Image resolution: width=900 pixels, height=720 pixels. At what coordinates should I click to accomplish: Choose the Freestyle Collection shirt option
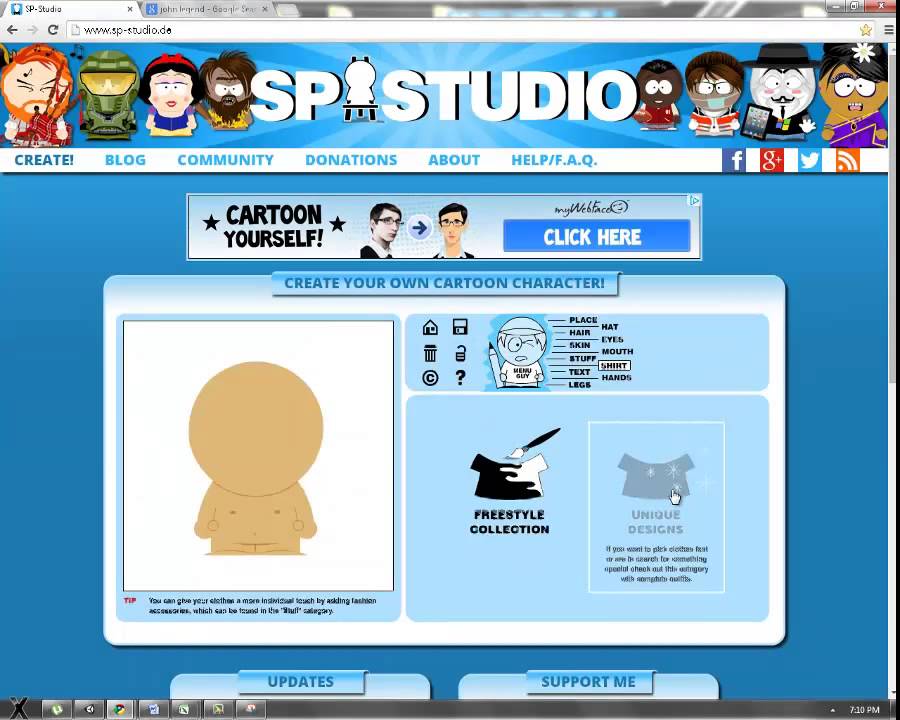(x=510, y=481)
